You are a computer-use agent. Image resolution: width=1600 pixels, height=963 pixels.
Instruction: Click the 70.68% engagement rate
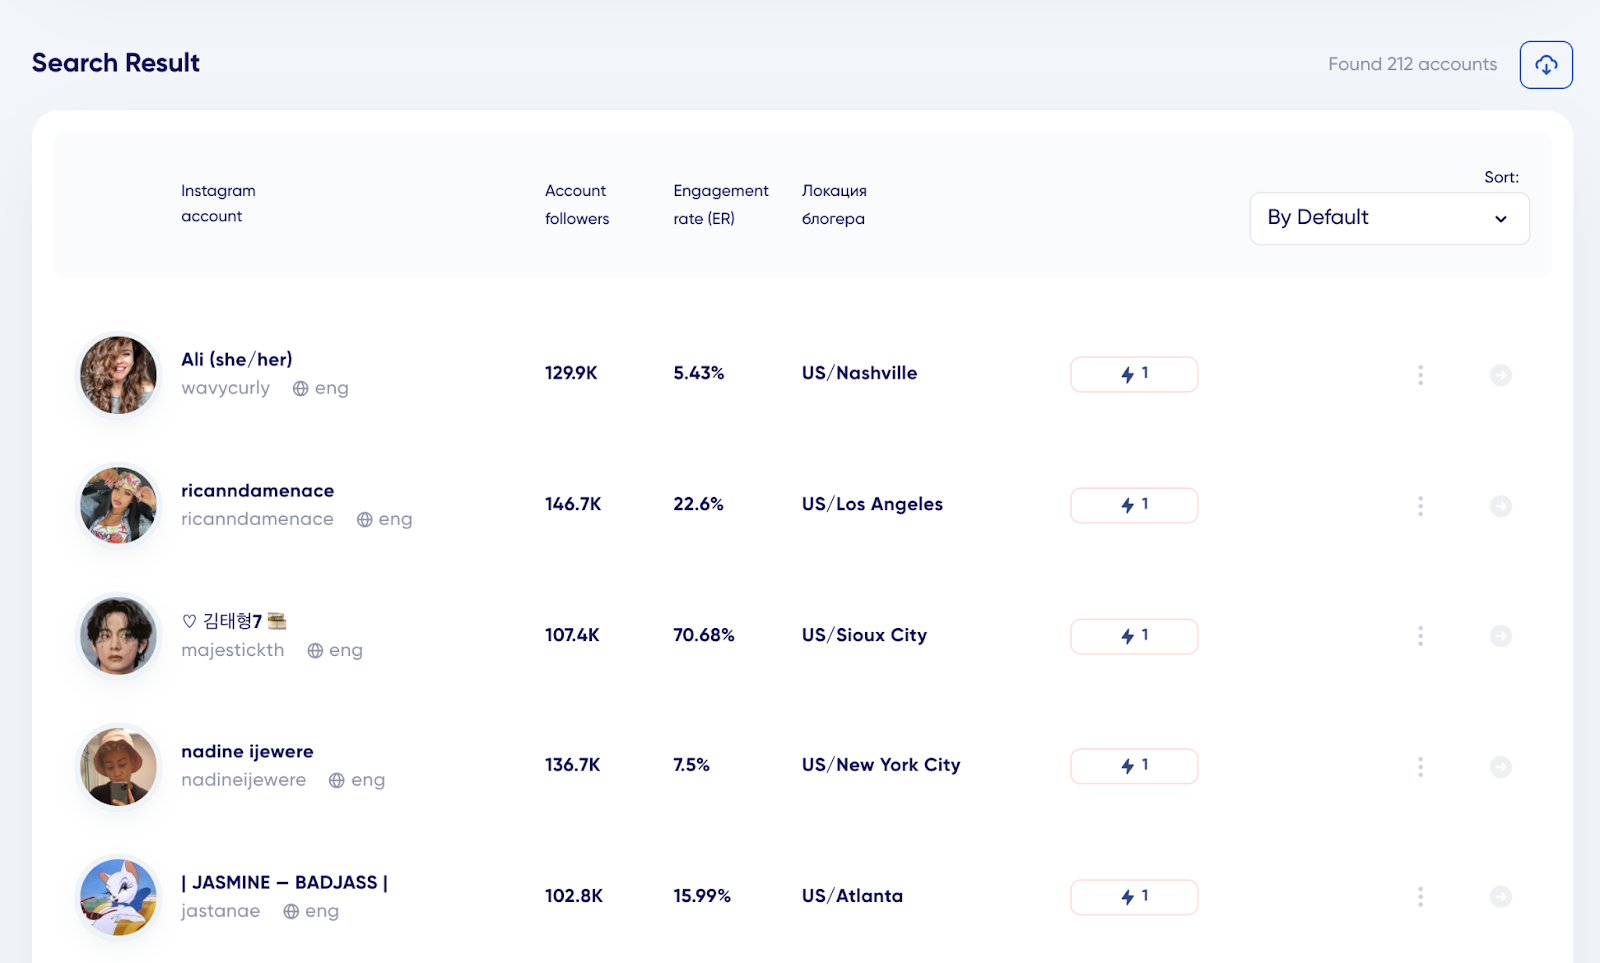(x=704, y=635)
